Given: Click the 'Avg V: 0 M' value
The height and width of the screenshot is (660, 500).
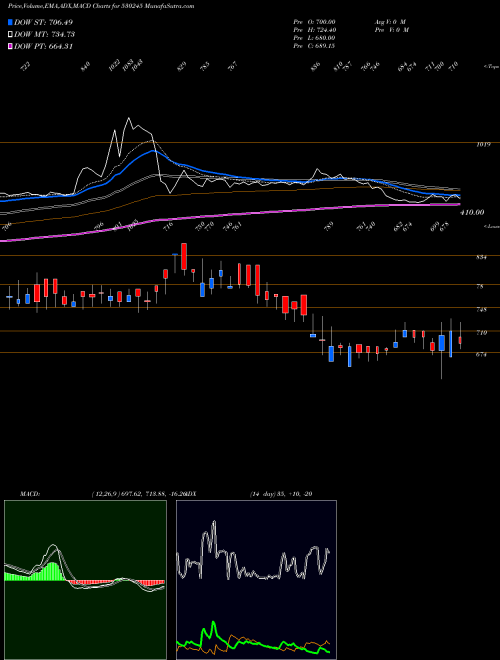Looking at the screenshot, I should tap(390, 22).
